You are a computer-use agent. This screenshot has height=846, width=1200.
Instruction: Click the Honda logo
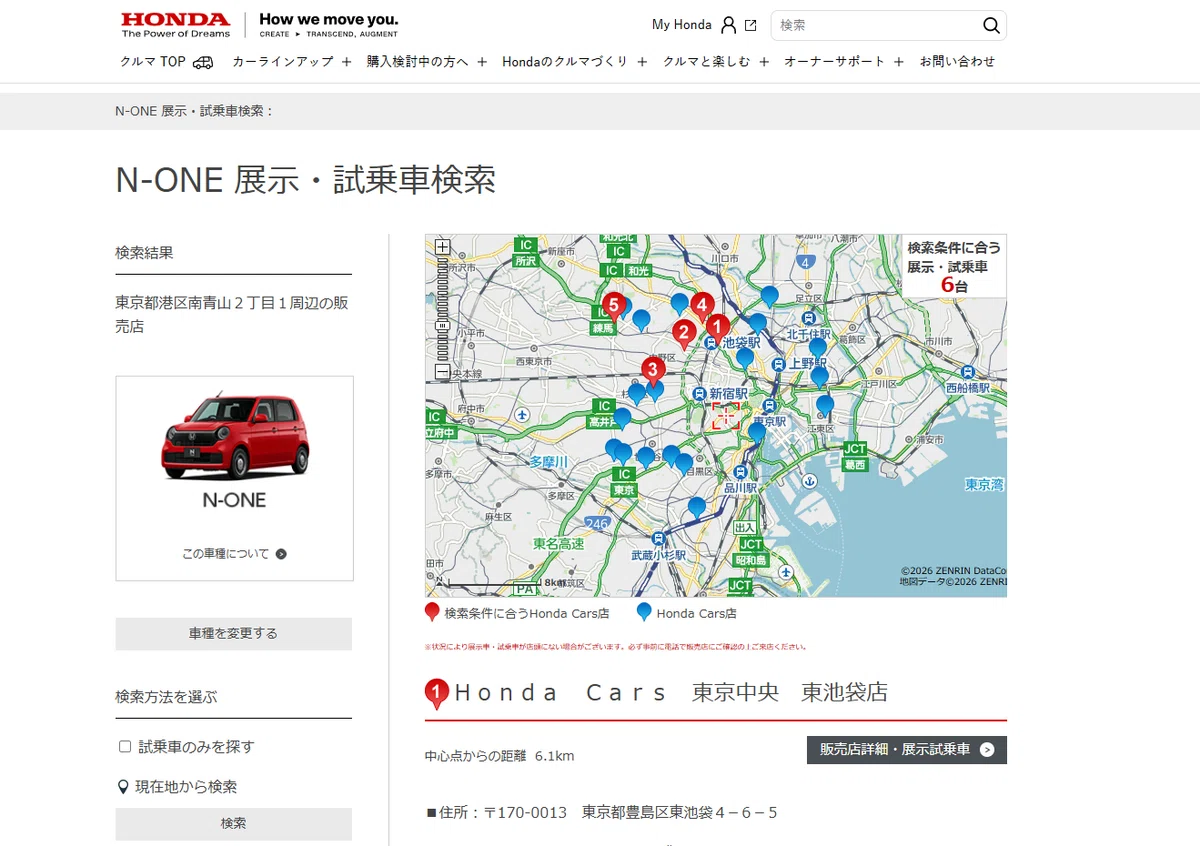(x=175, y=24)
